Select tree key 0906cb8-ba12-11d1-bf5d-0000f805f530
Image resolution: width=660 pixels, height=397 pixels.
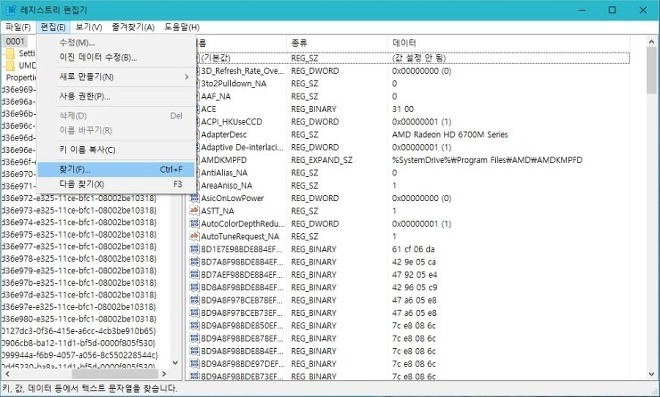79,343
